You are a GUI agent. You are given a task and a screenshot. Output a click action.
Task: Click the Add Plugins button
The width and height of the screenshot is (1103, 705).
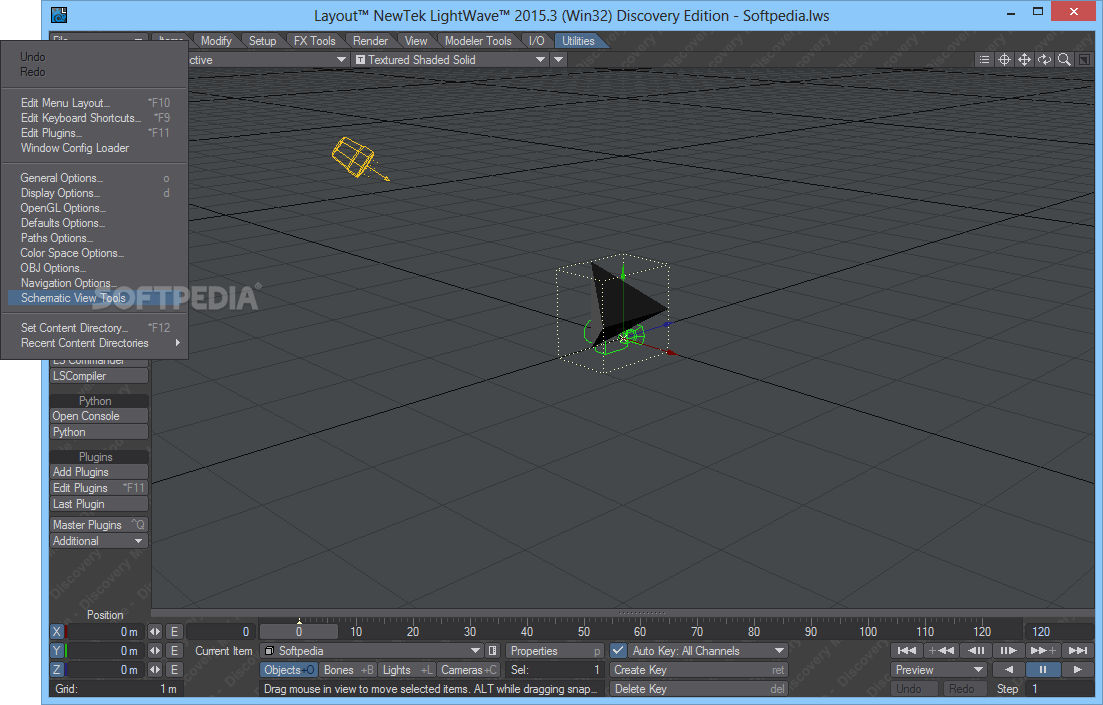[98, 472]
